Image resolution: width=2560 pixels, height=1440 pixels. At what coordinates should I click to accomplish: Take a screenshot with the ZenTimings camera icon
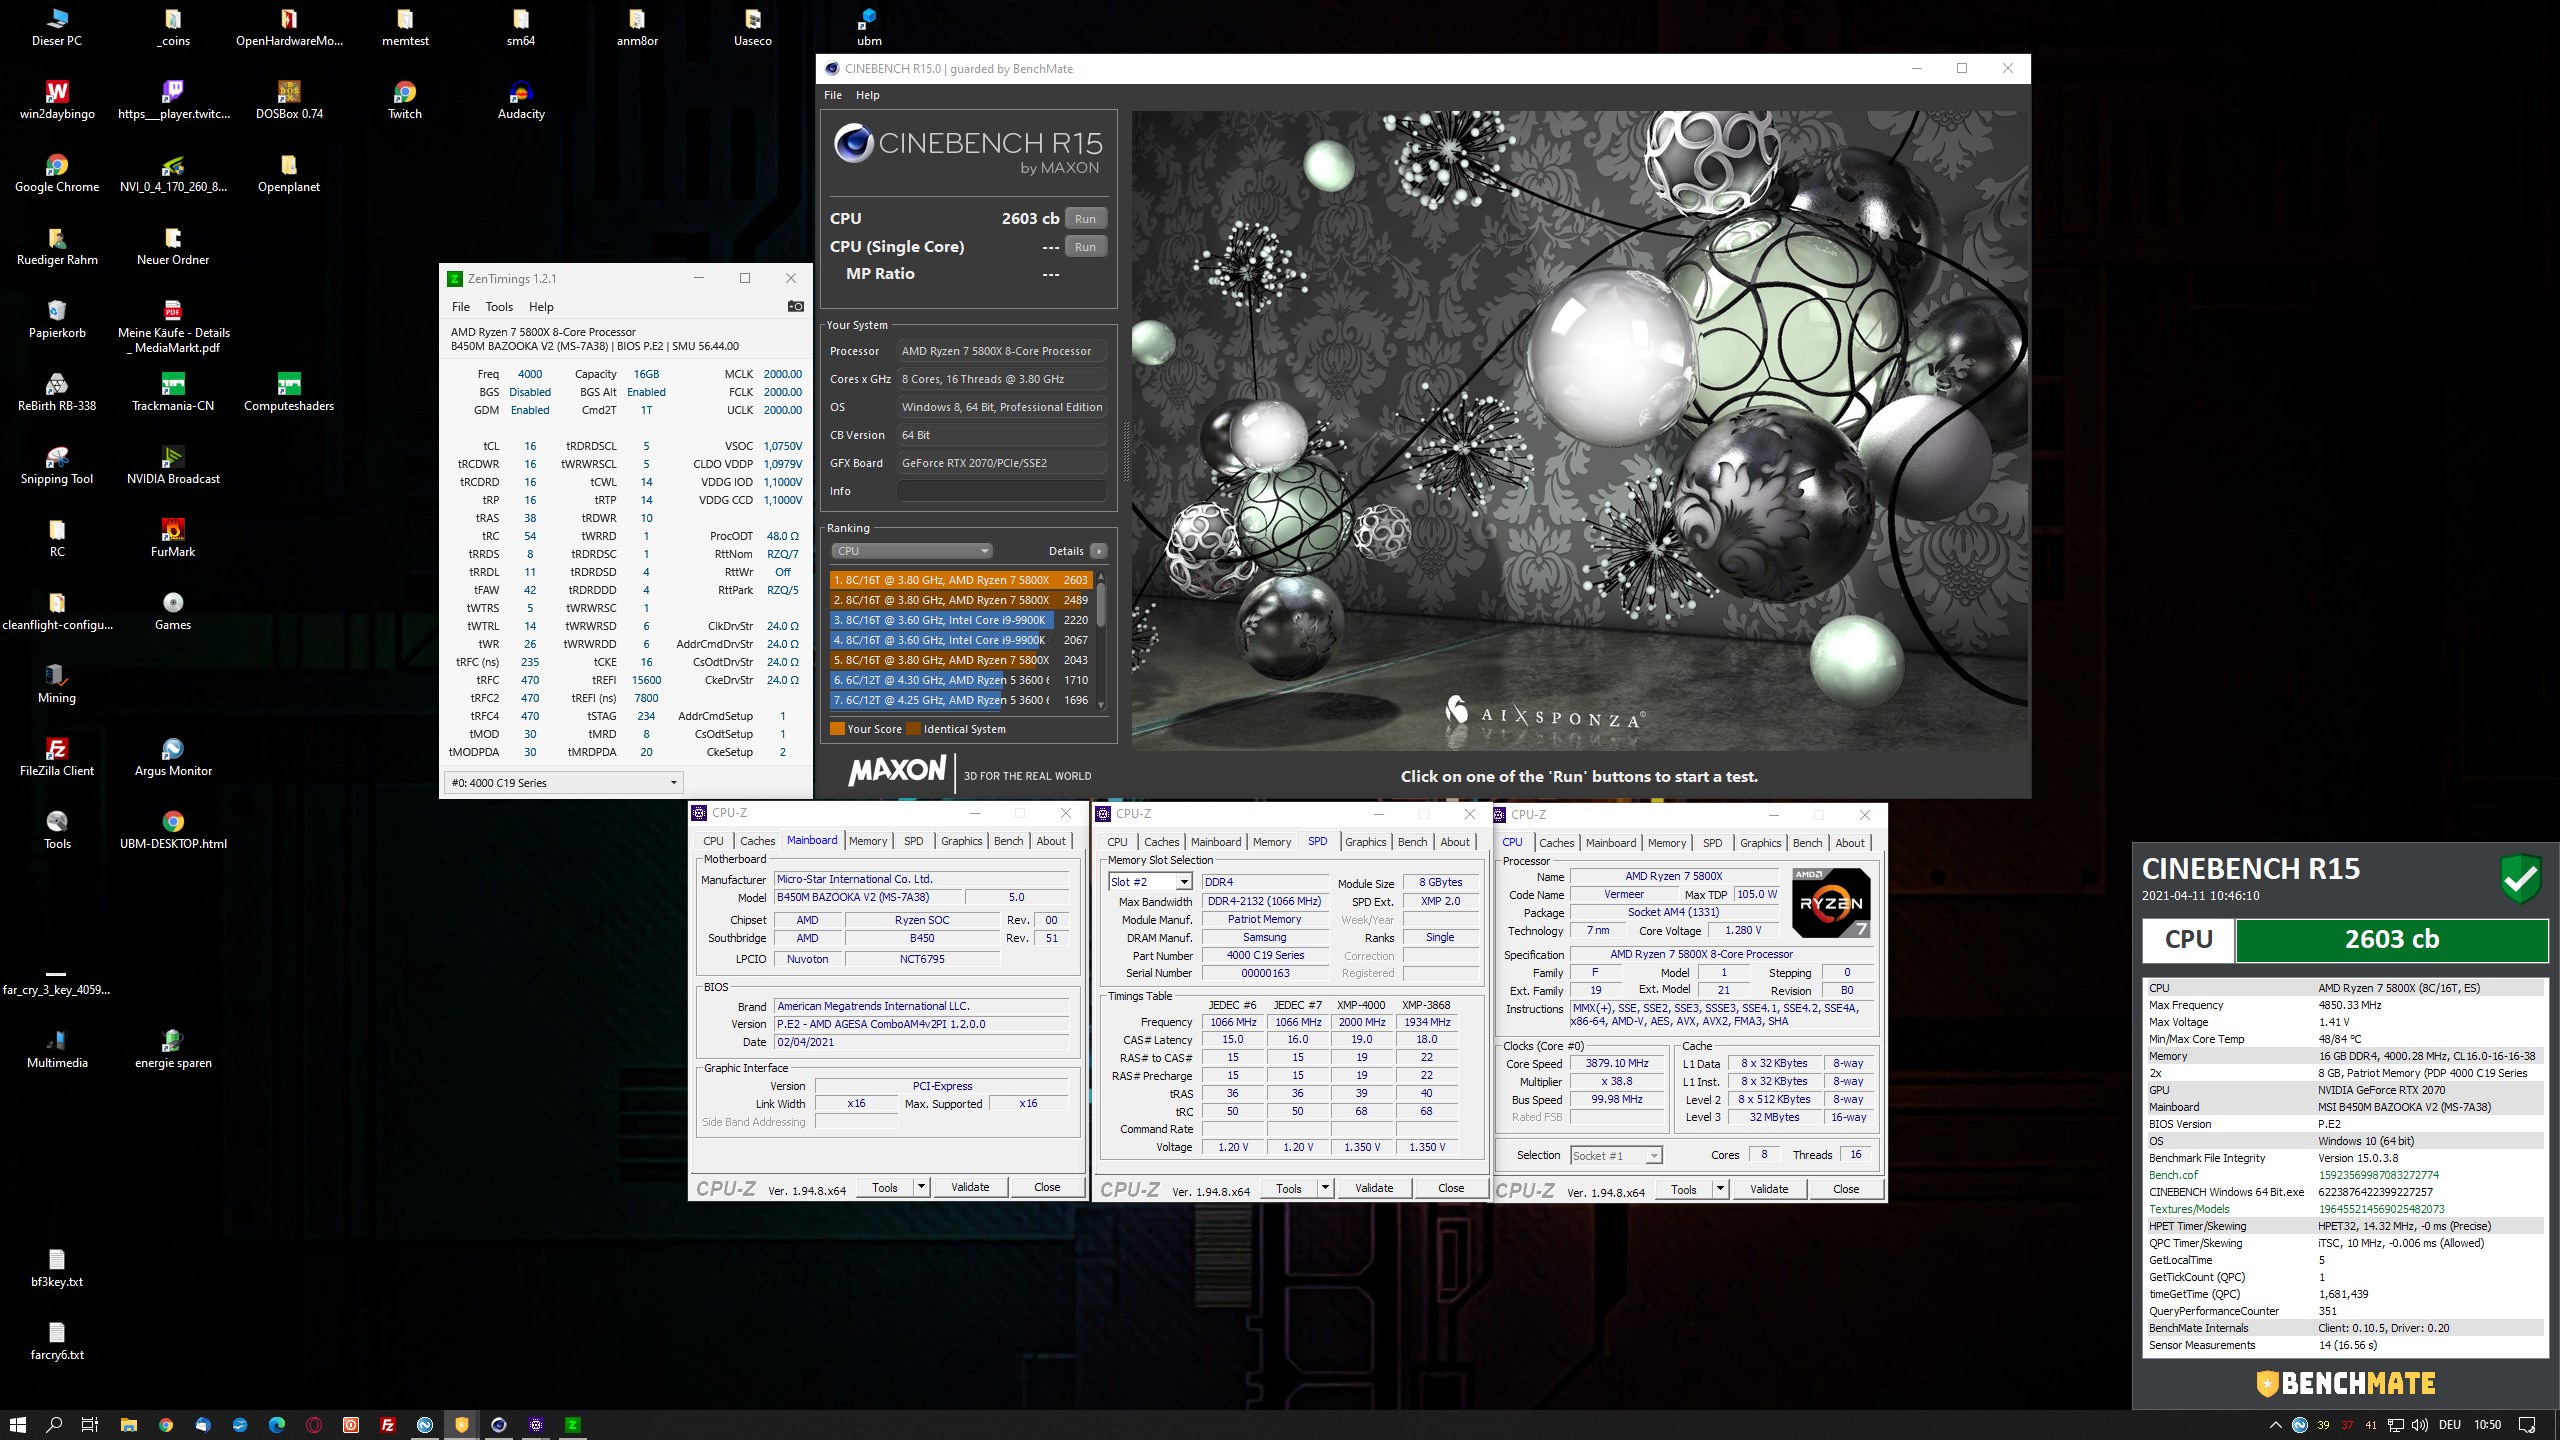(x=795, y=306)
